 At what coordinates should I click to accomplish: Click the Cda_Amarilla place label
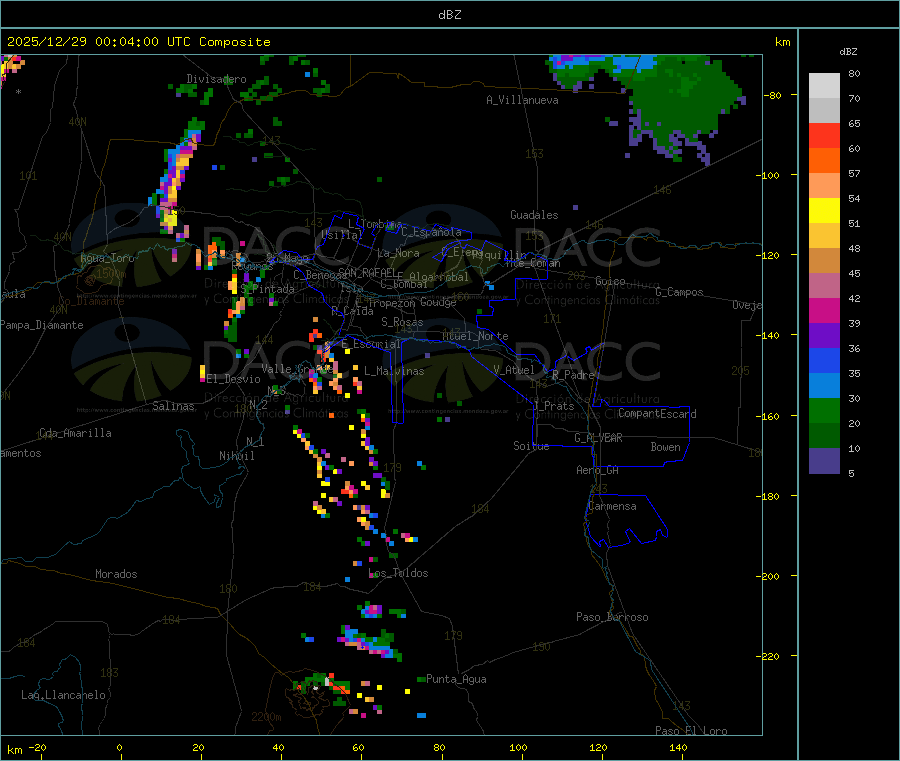pos(75,433)
